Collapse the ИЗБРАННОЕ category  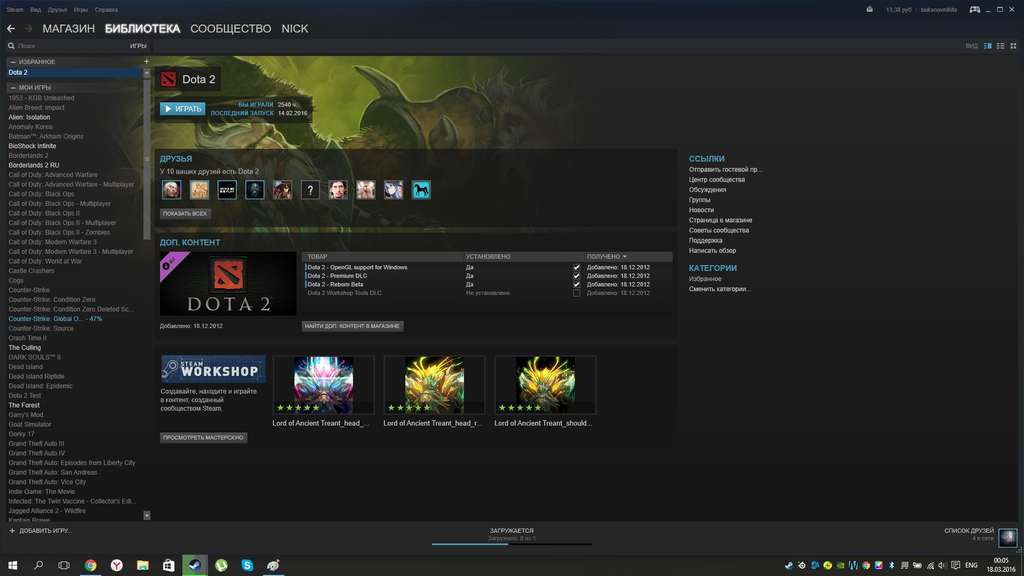[13, 62]
